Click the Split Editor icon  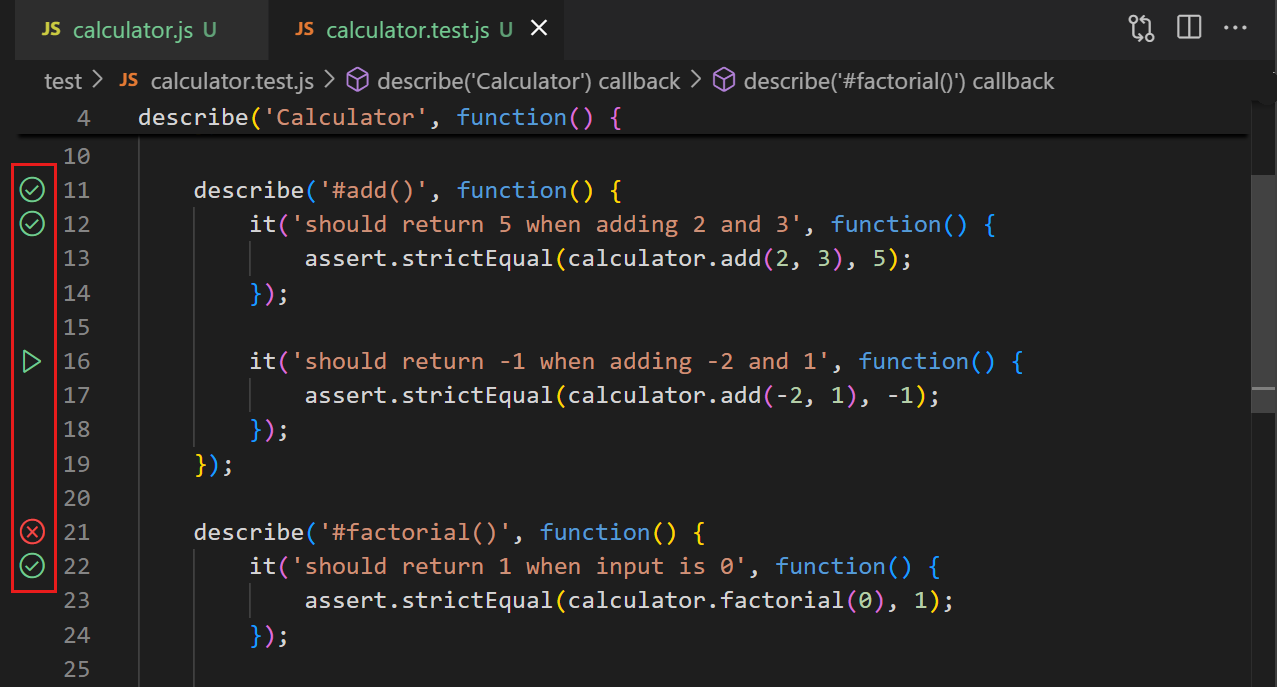(1188, 27)
